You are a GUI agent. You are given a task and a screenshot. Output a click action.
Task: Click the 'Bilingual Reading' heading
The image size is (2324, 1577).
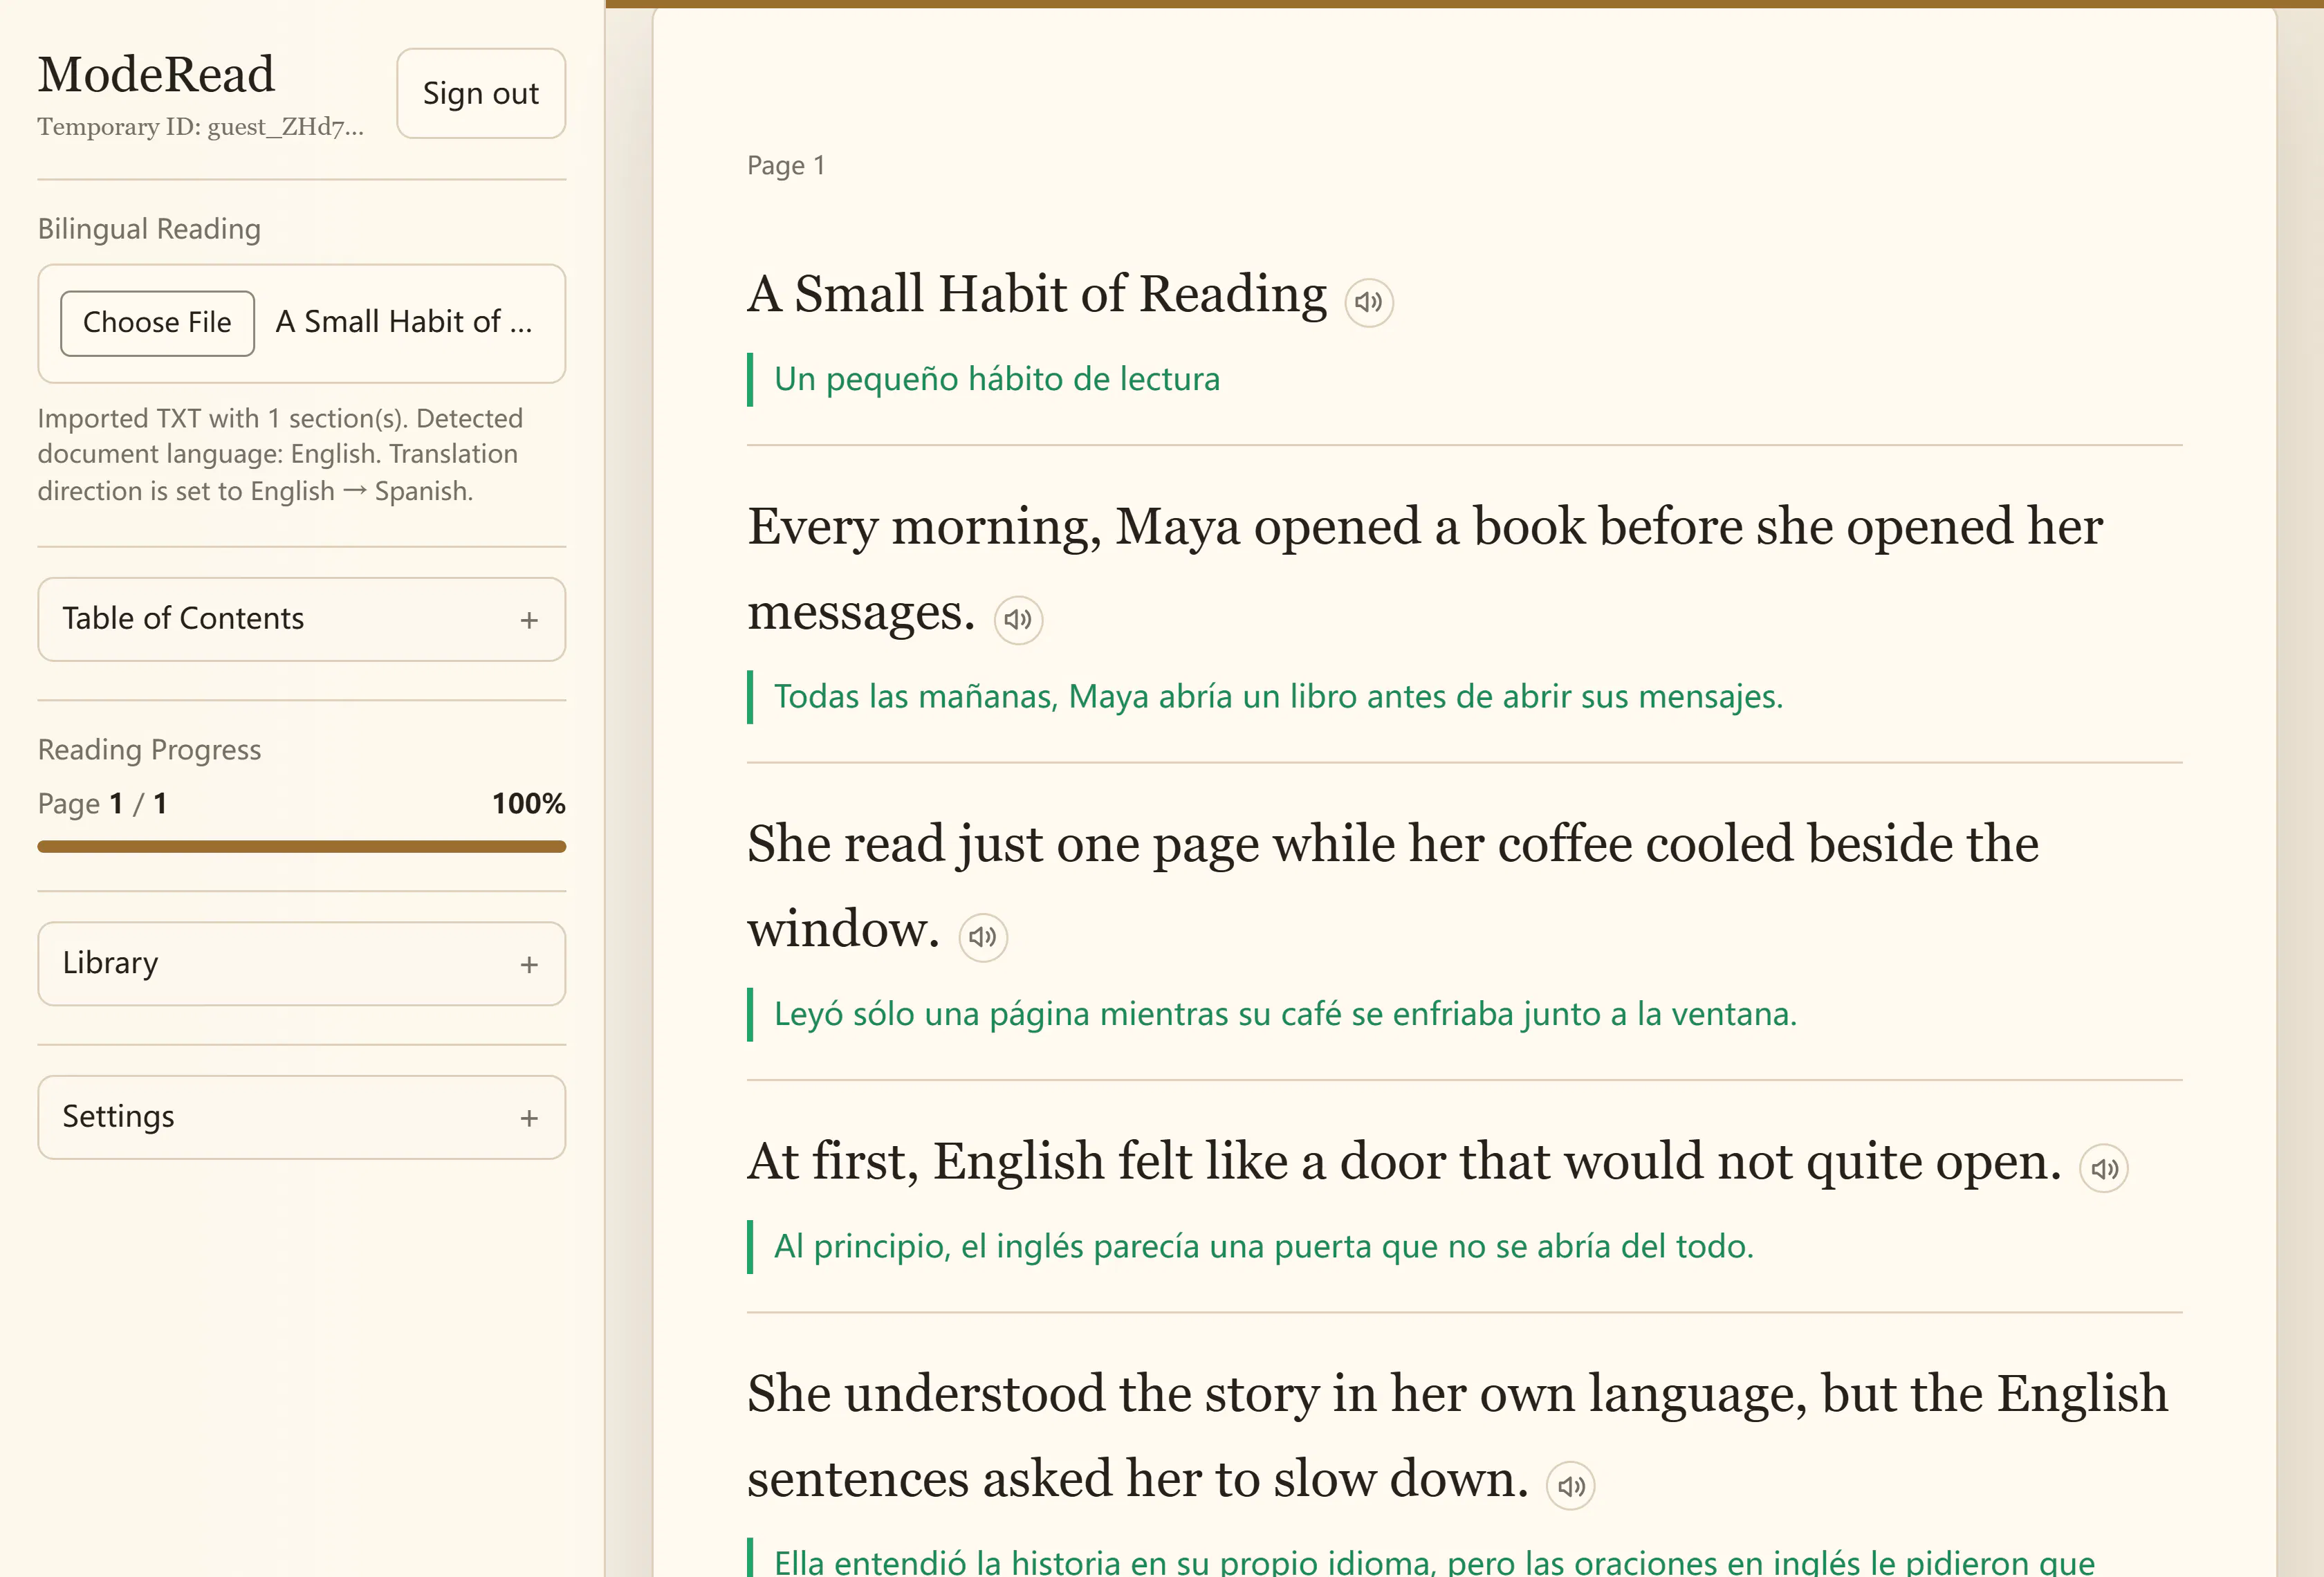(149, 229)
